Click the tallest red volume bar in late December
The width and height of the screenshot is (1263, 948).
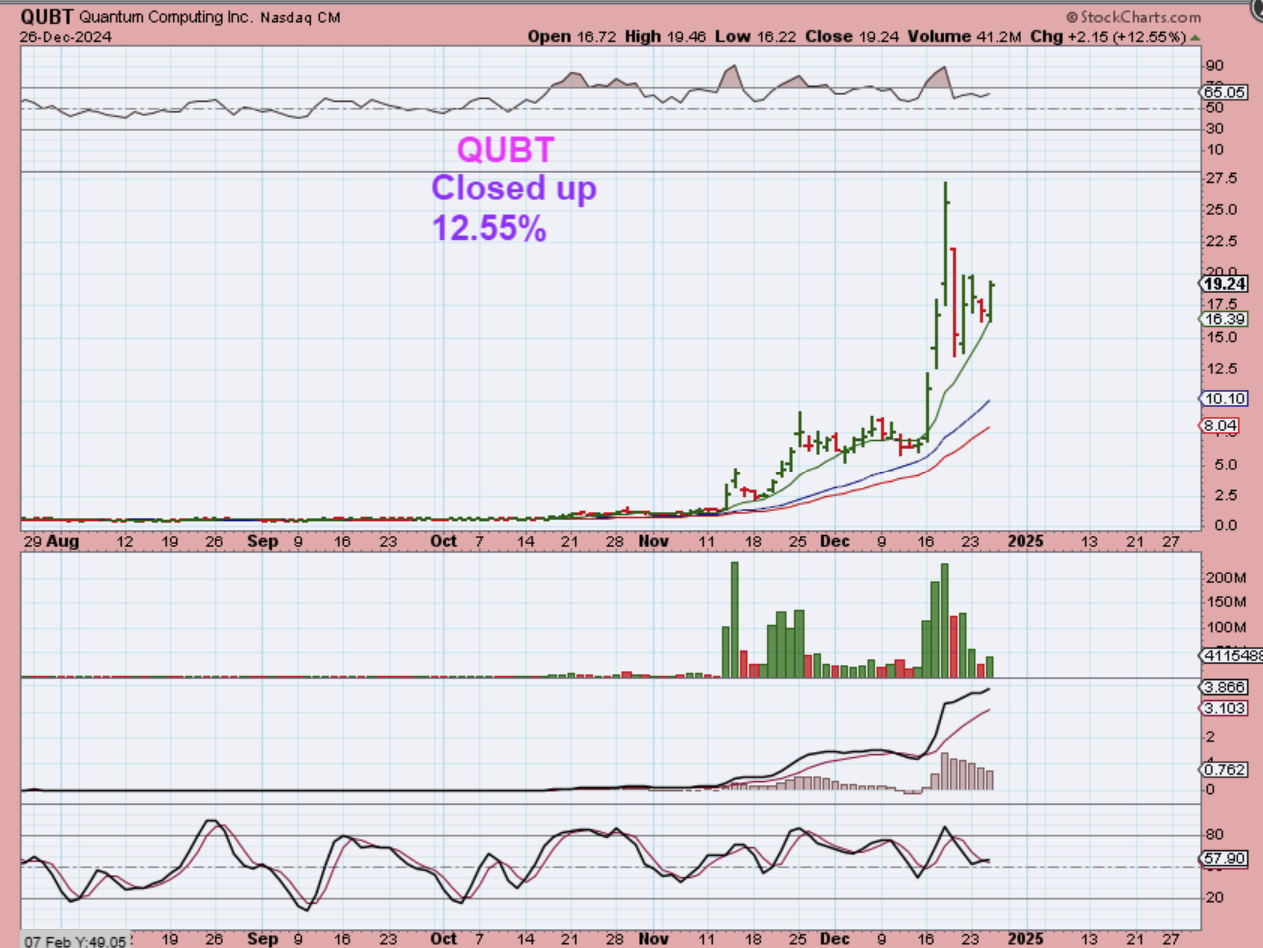coord(954,647)
